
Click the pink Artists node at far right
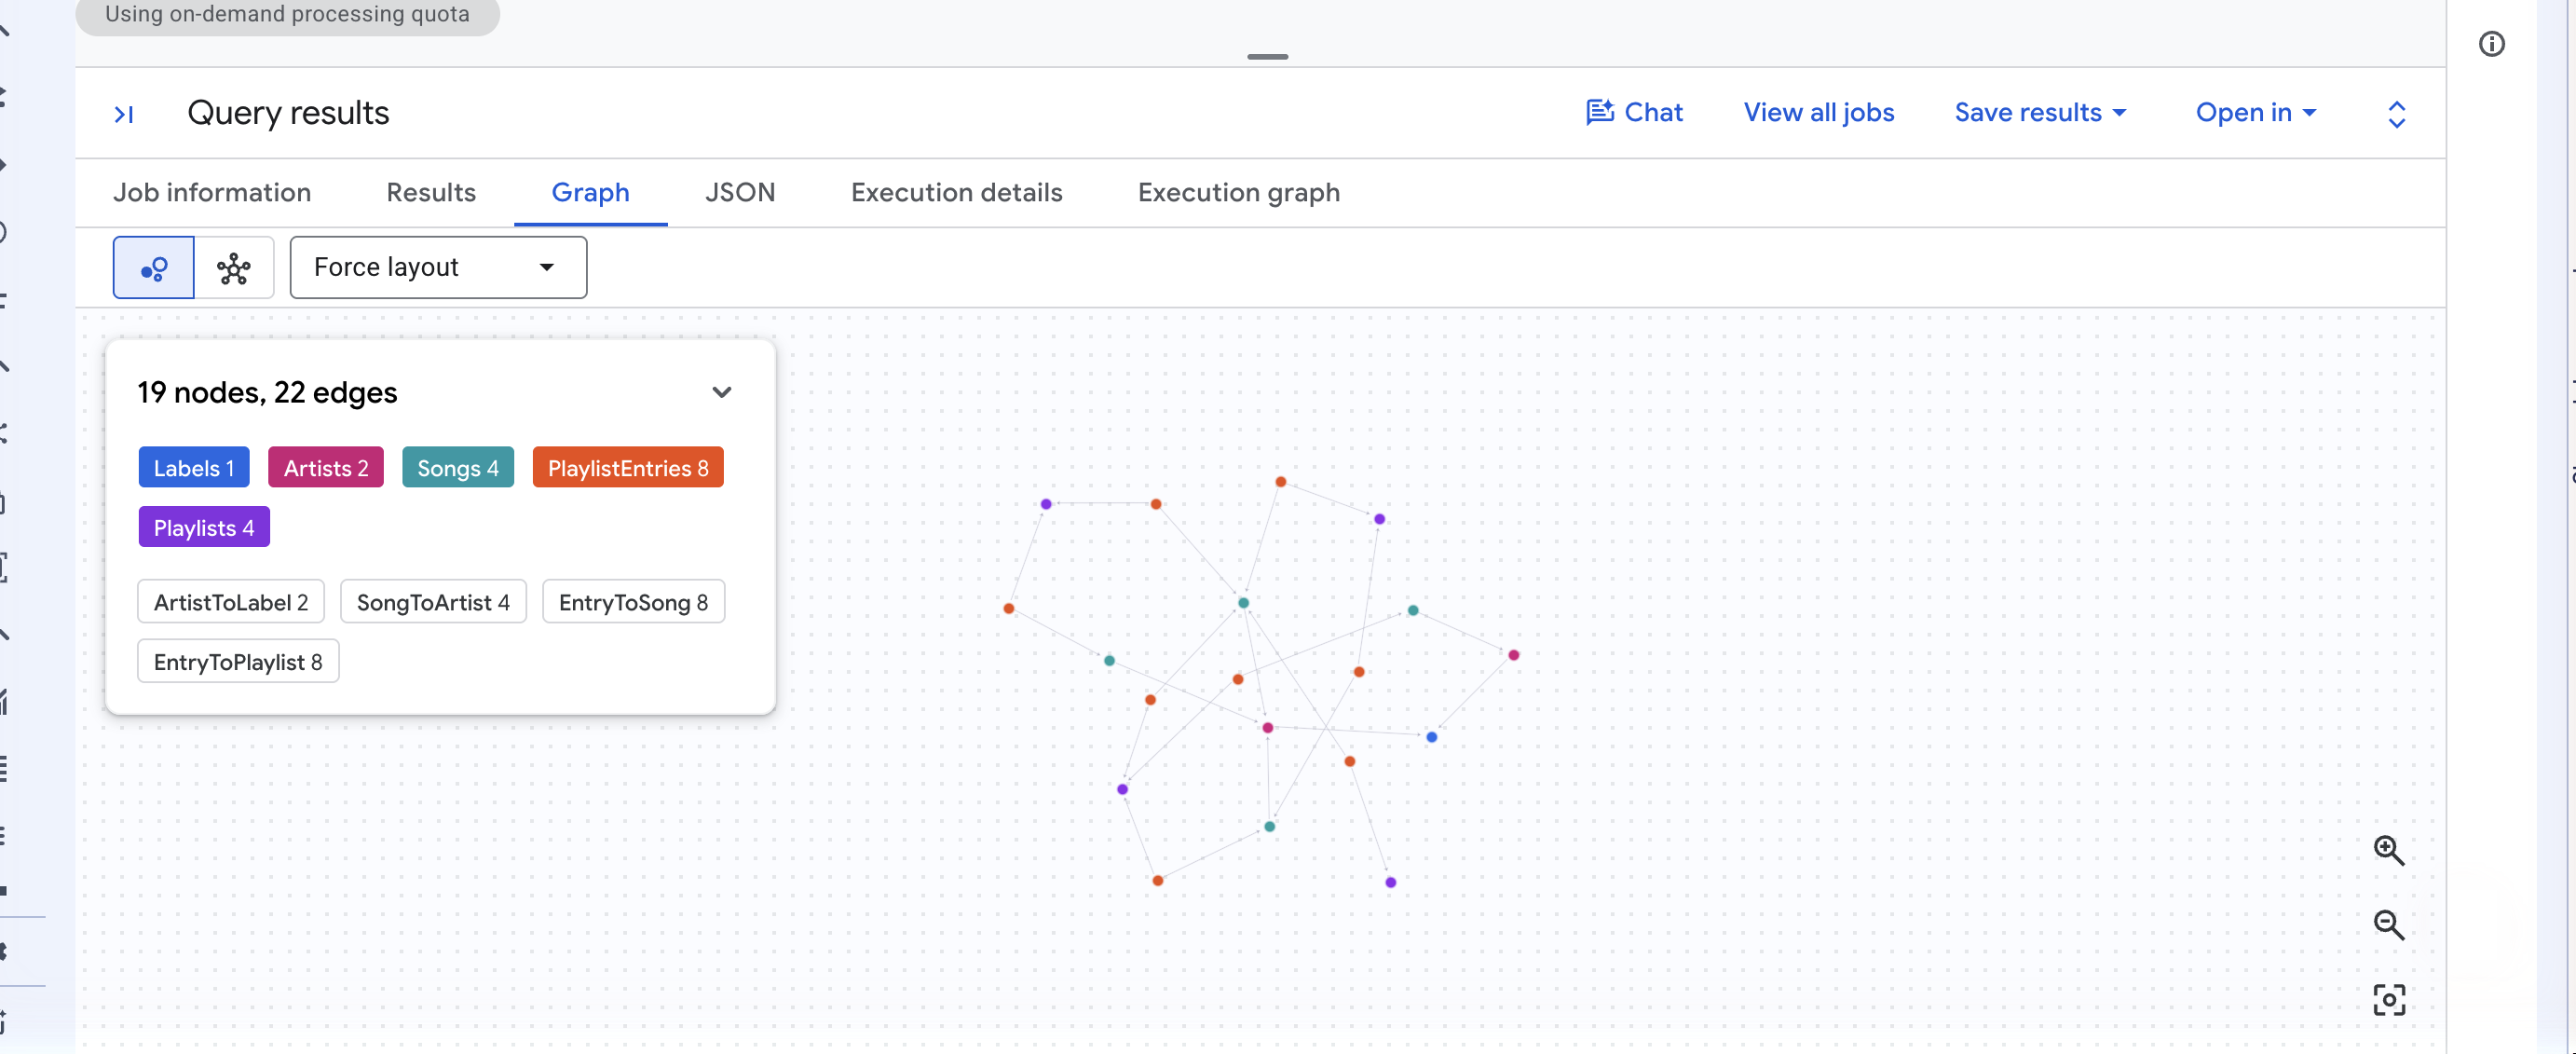coord(1514,656)
